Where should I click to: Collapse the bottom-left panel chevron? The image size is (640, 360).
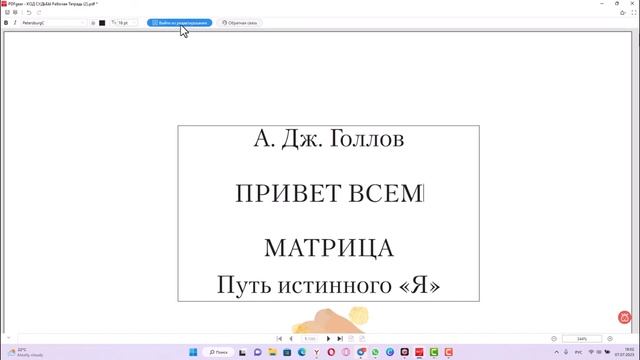[x=9, y=338]
